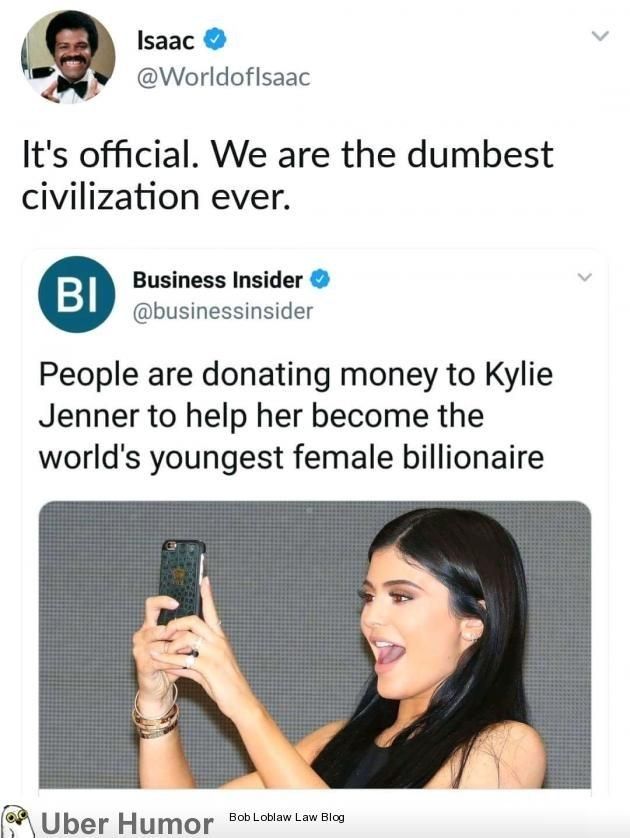The image size is (630, 838).
Task: Click the Uber Humor owl logo
Action: click(x=18, y=820)
